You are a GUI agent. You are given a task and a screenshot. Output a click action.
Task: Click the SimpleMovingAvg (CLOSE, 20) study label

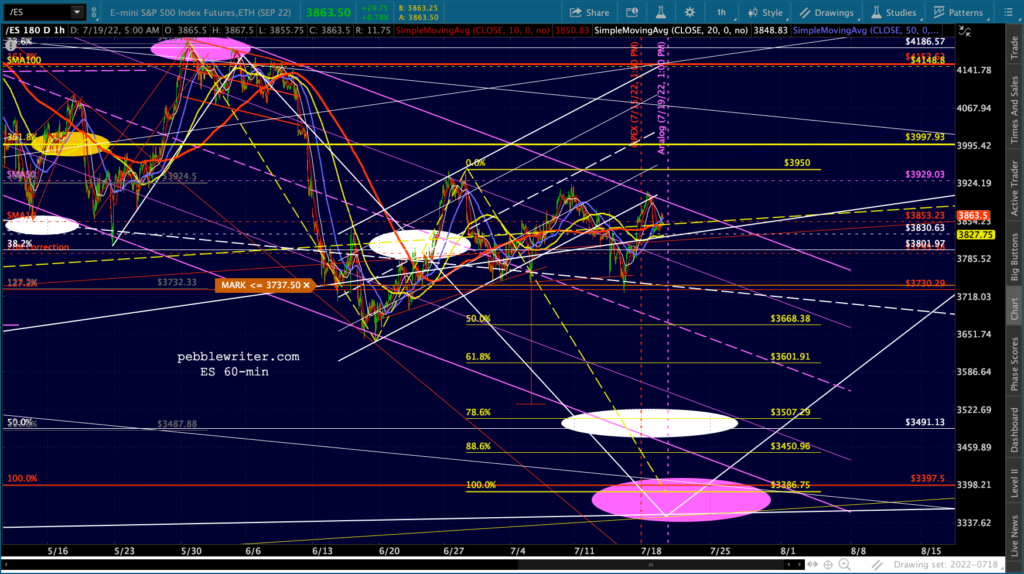(671, 31)
